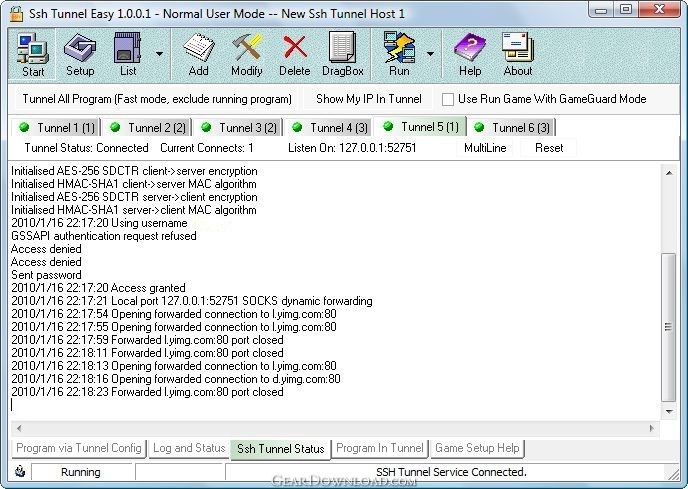Click Show My IP In Tunnel

point(369,99)
